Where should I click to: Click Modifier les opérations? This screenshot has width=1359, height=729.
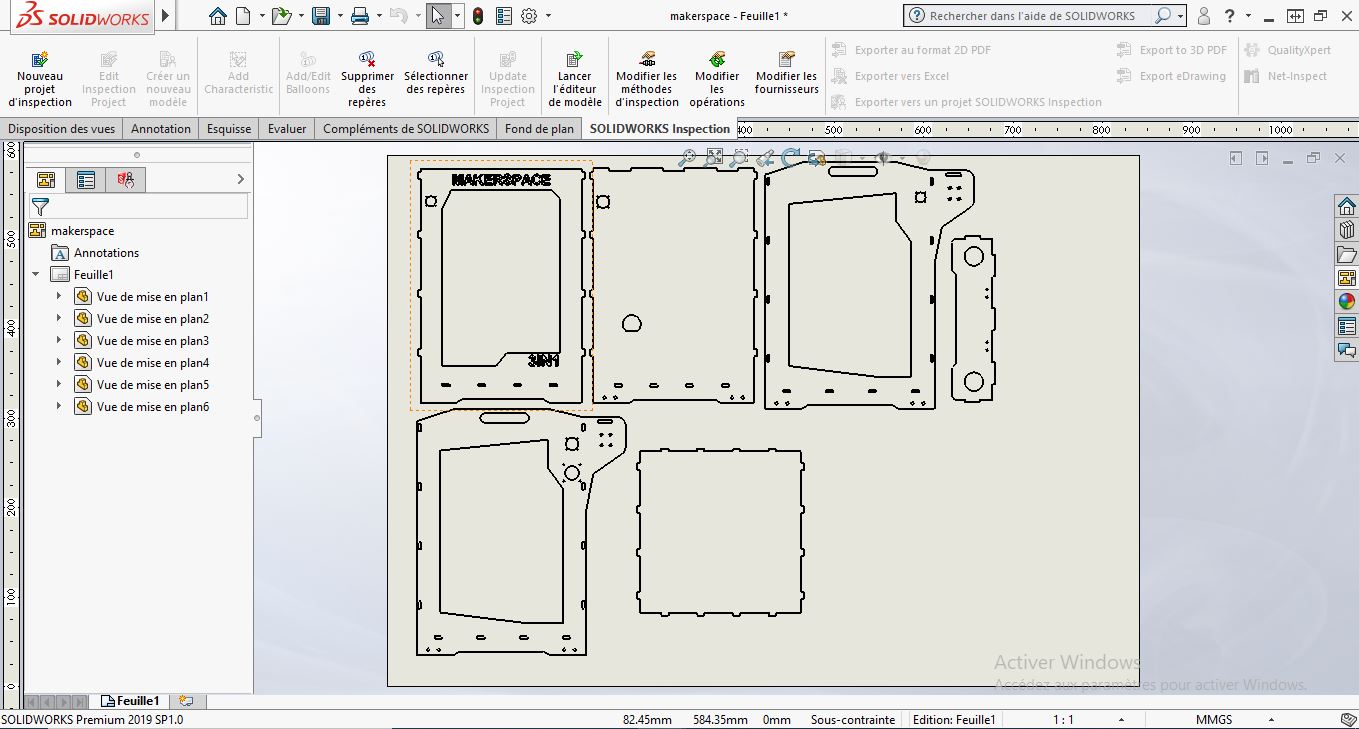[717, 80]
